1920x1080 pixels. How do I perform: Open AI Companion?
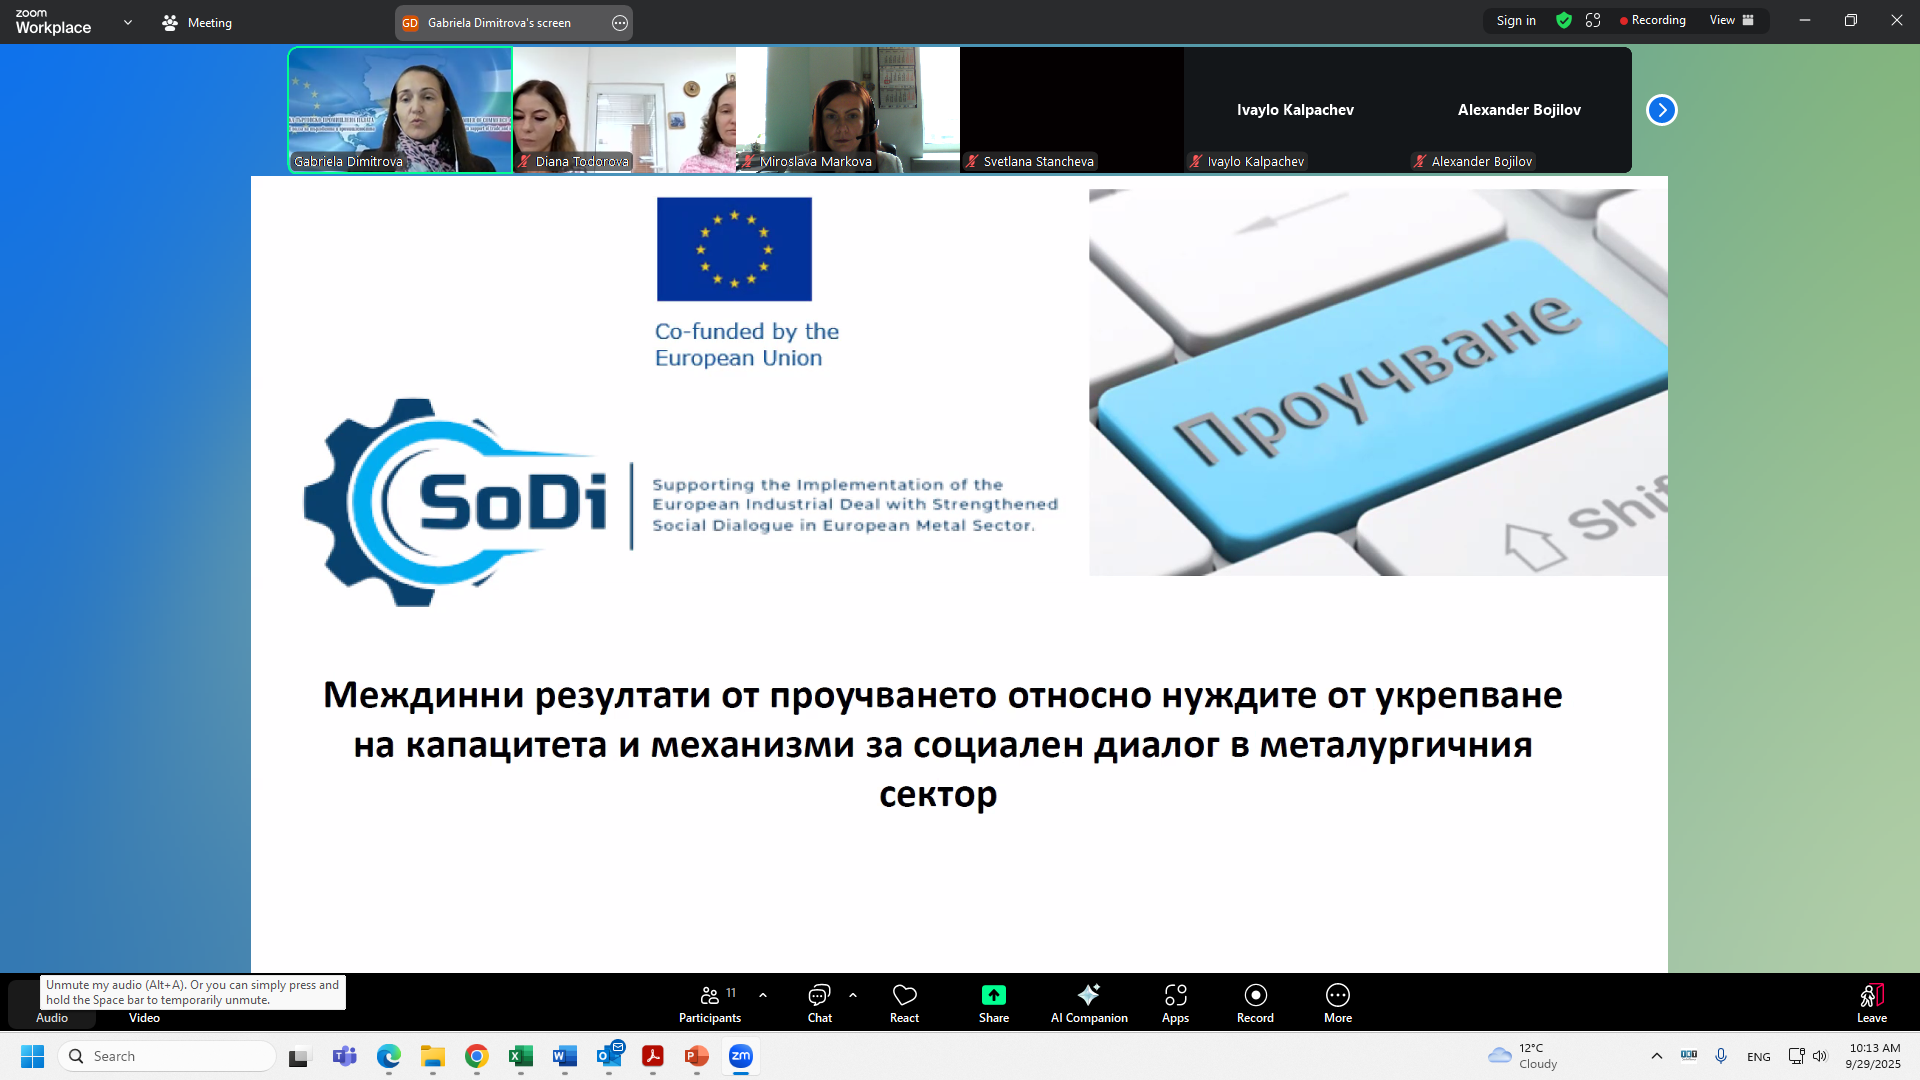(x=1088, y=1003)
